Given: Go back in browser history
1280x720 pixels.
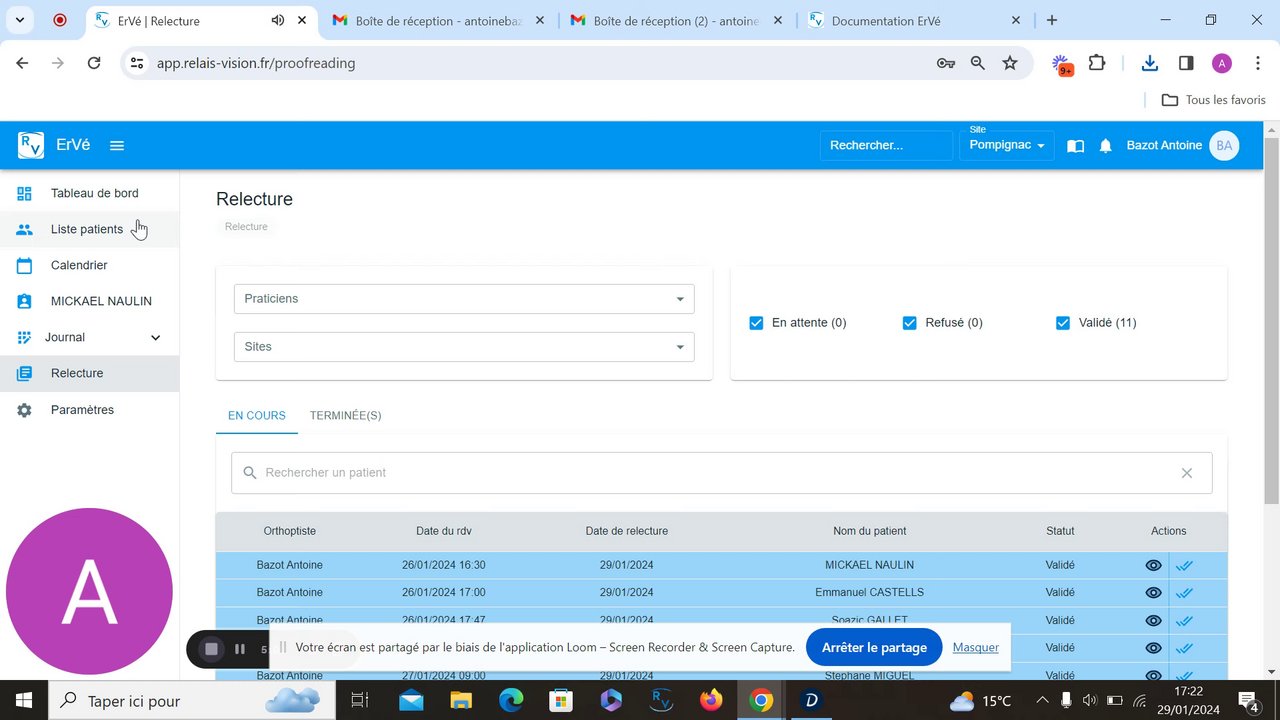Looking at the screenshot, I should coord(22,63).
